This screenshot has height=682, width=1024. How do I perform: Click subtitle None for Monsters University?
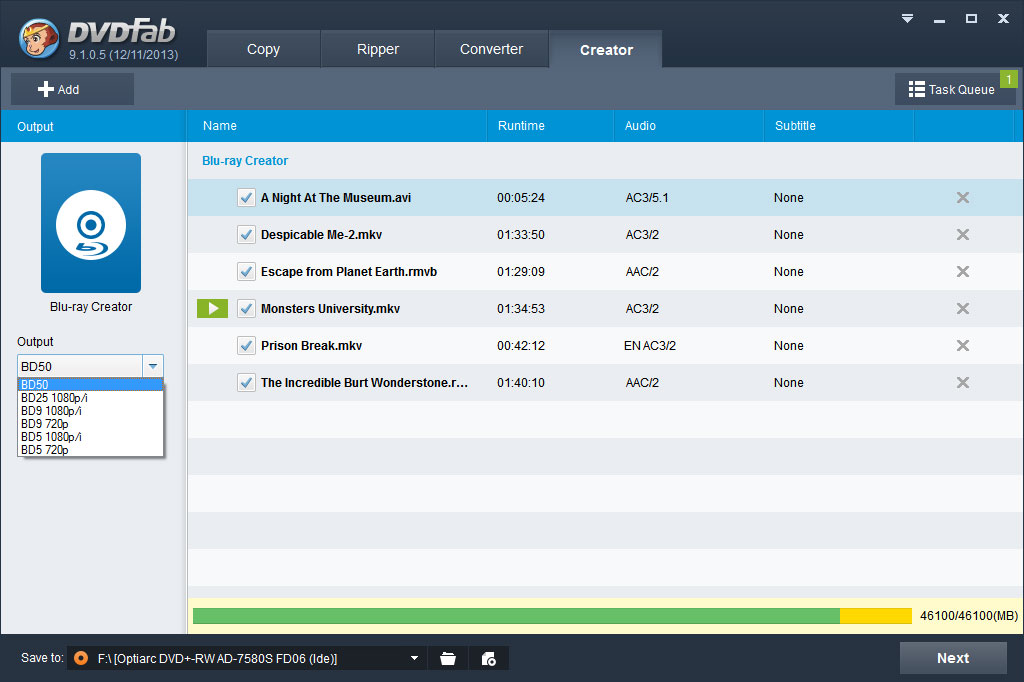pos(788,308)
